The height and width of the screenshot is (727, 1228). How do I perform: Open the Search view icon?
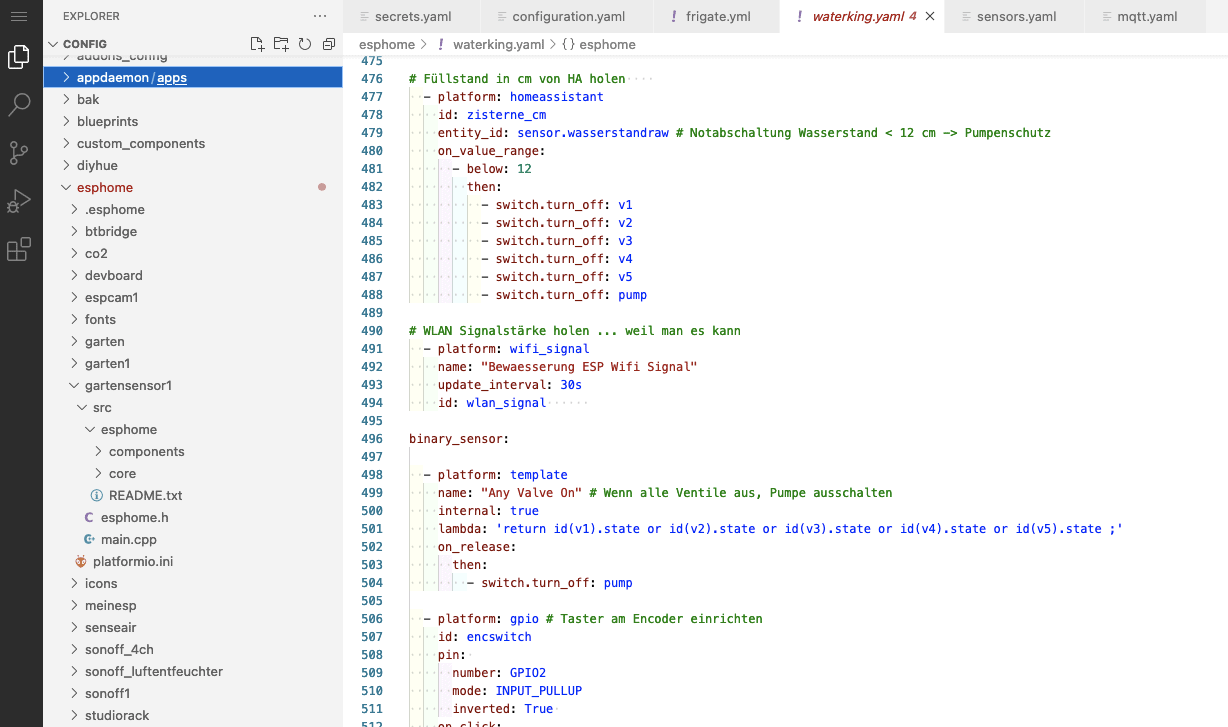tap(18, 105)
